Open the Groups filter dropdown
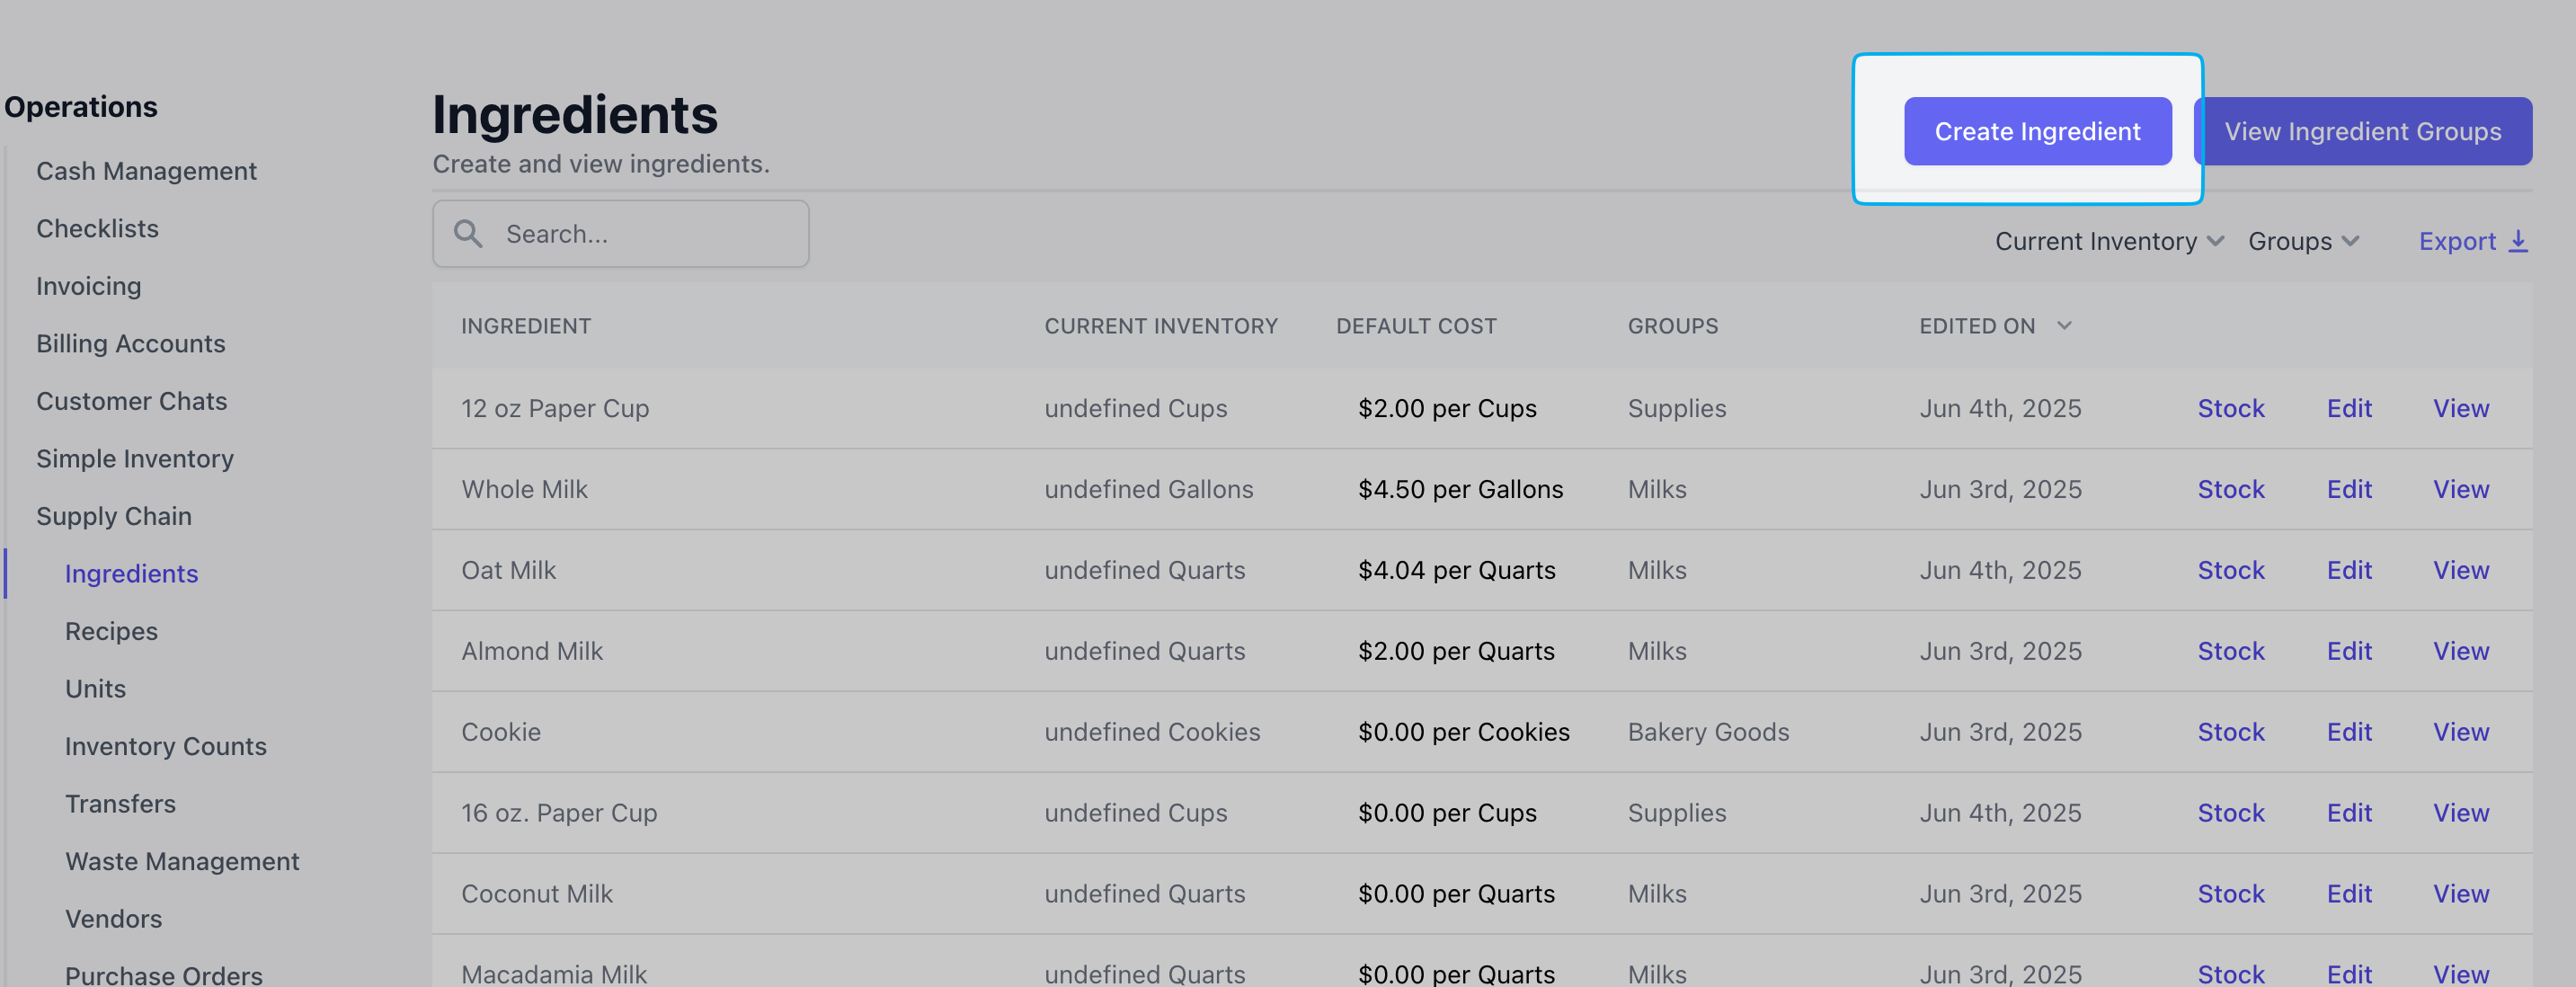The image size is (2576, 987). coord(2303,242)
